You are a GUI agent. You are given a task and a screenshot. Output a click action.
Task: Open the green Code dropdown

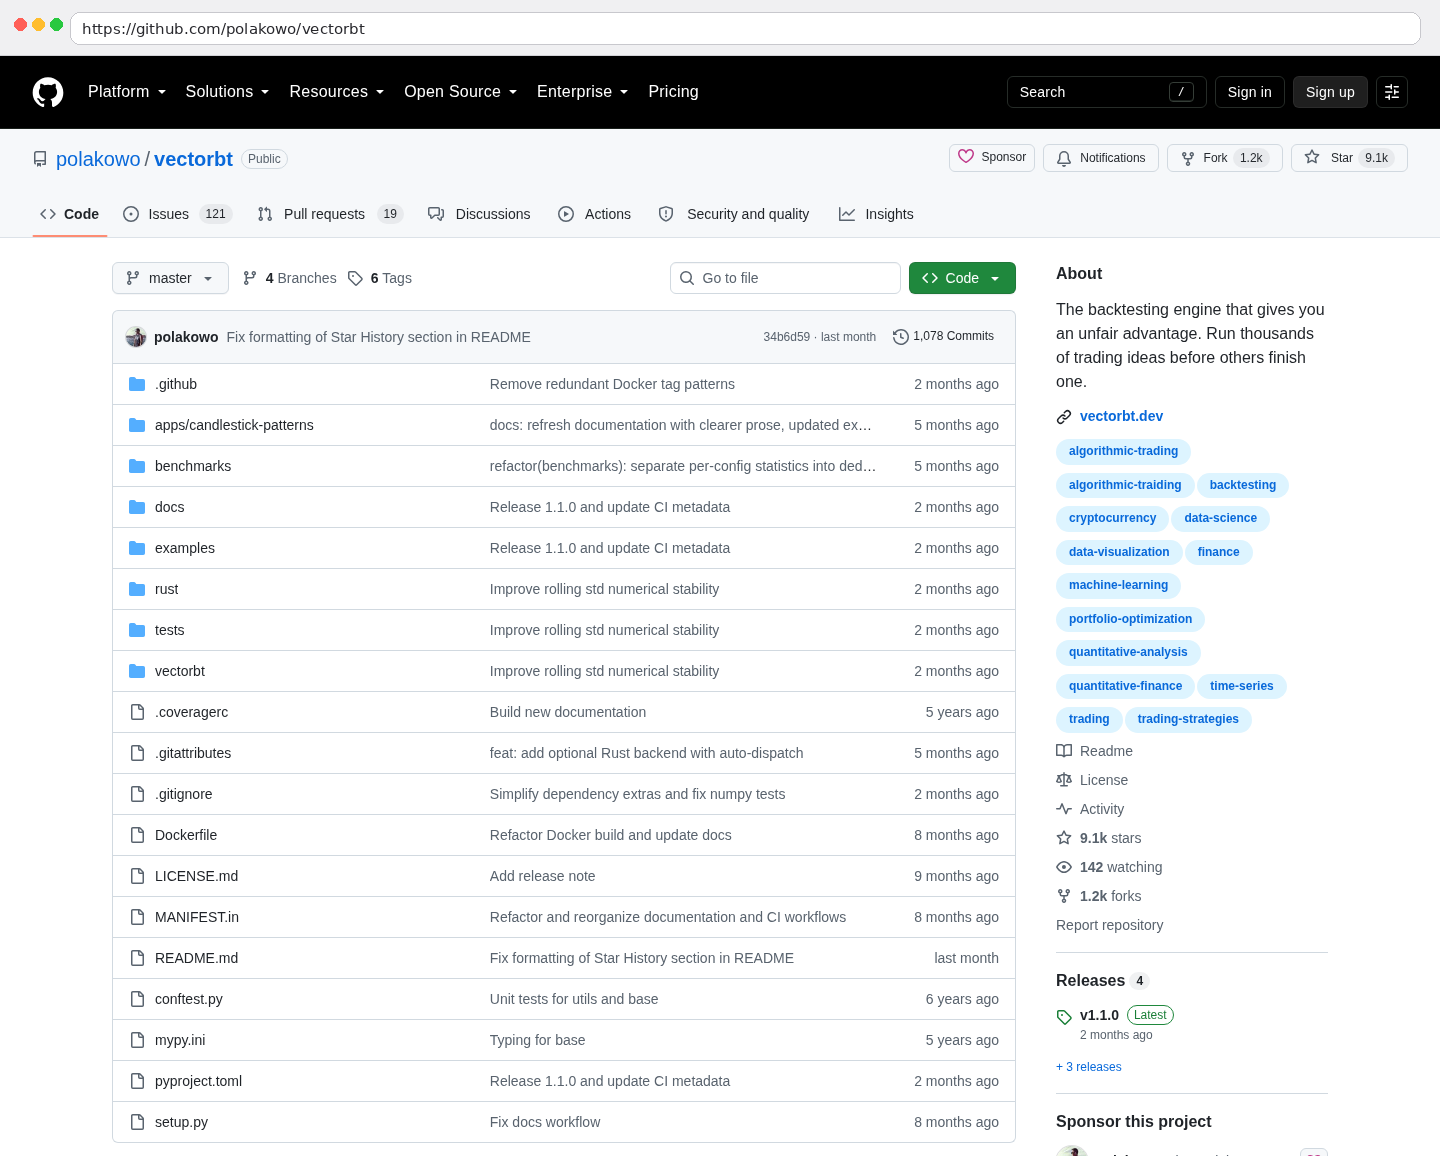coord(962,278)
